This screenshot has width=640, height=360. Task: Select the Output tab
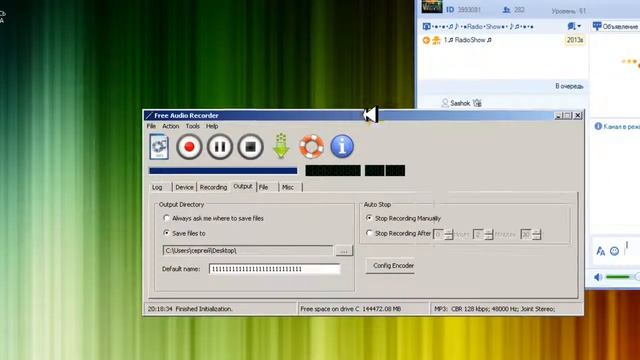click(243, 186)
